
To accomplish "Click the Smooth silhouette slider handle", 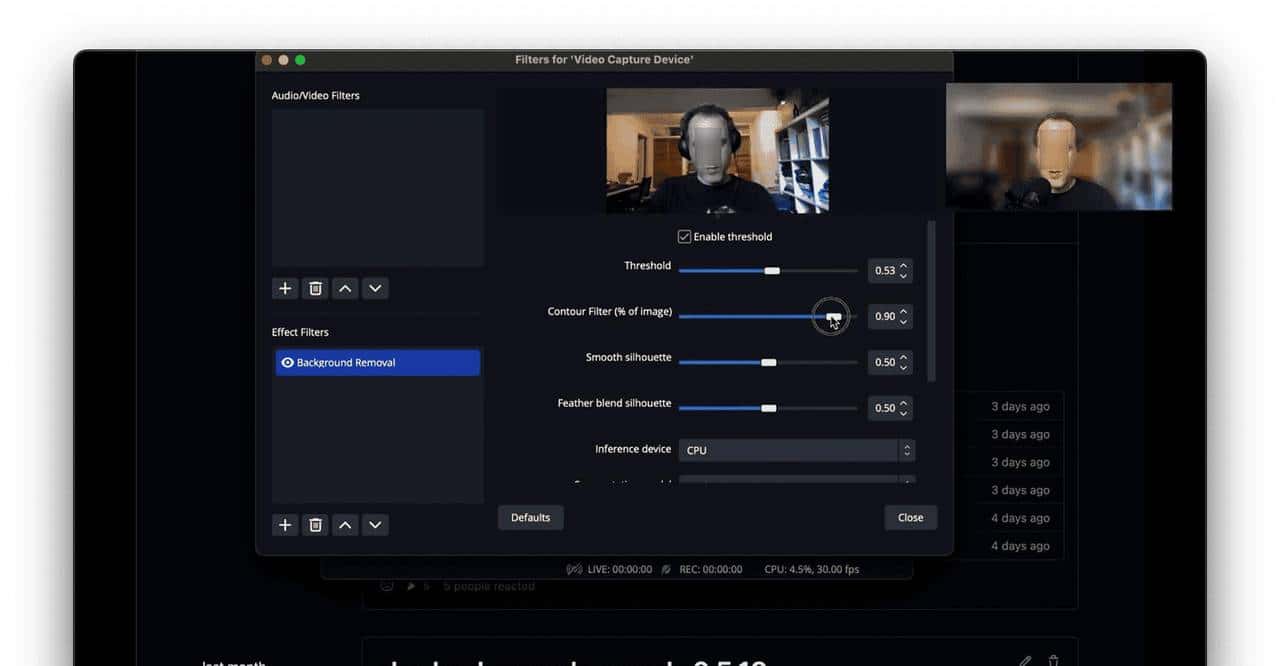I will (x=768, y=362).
